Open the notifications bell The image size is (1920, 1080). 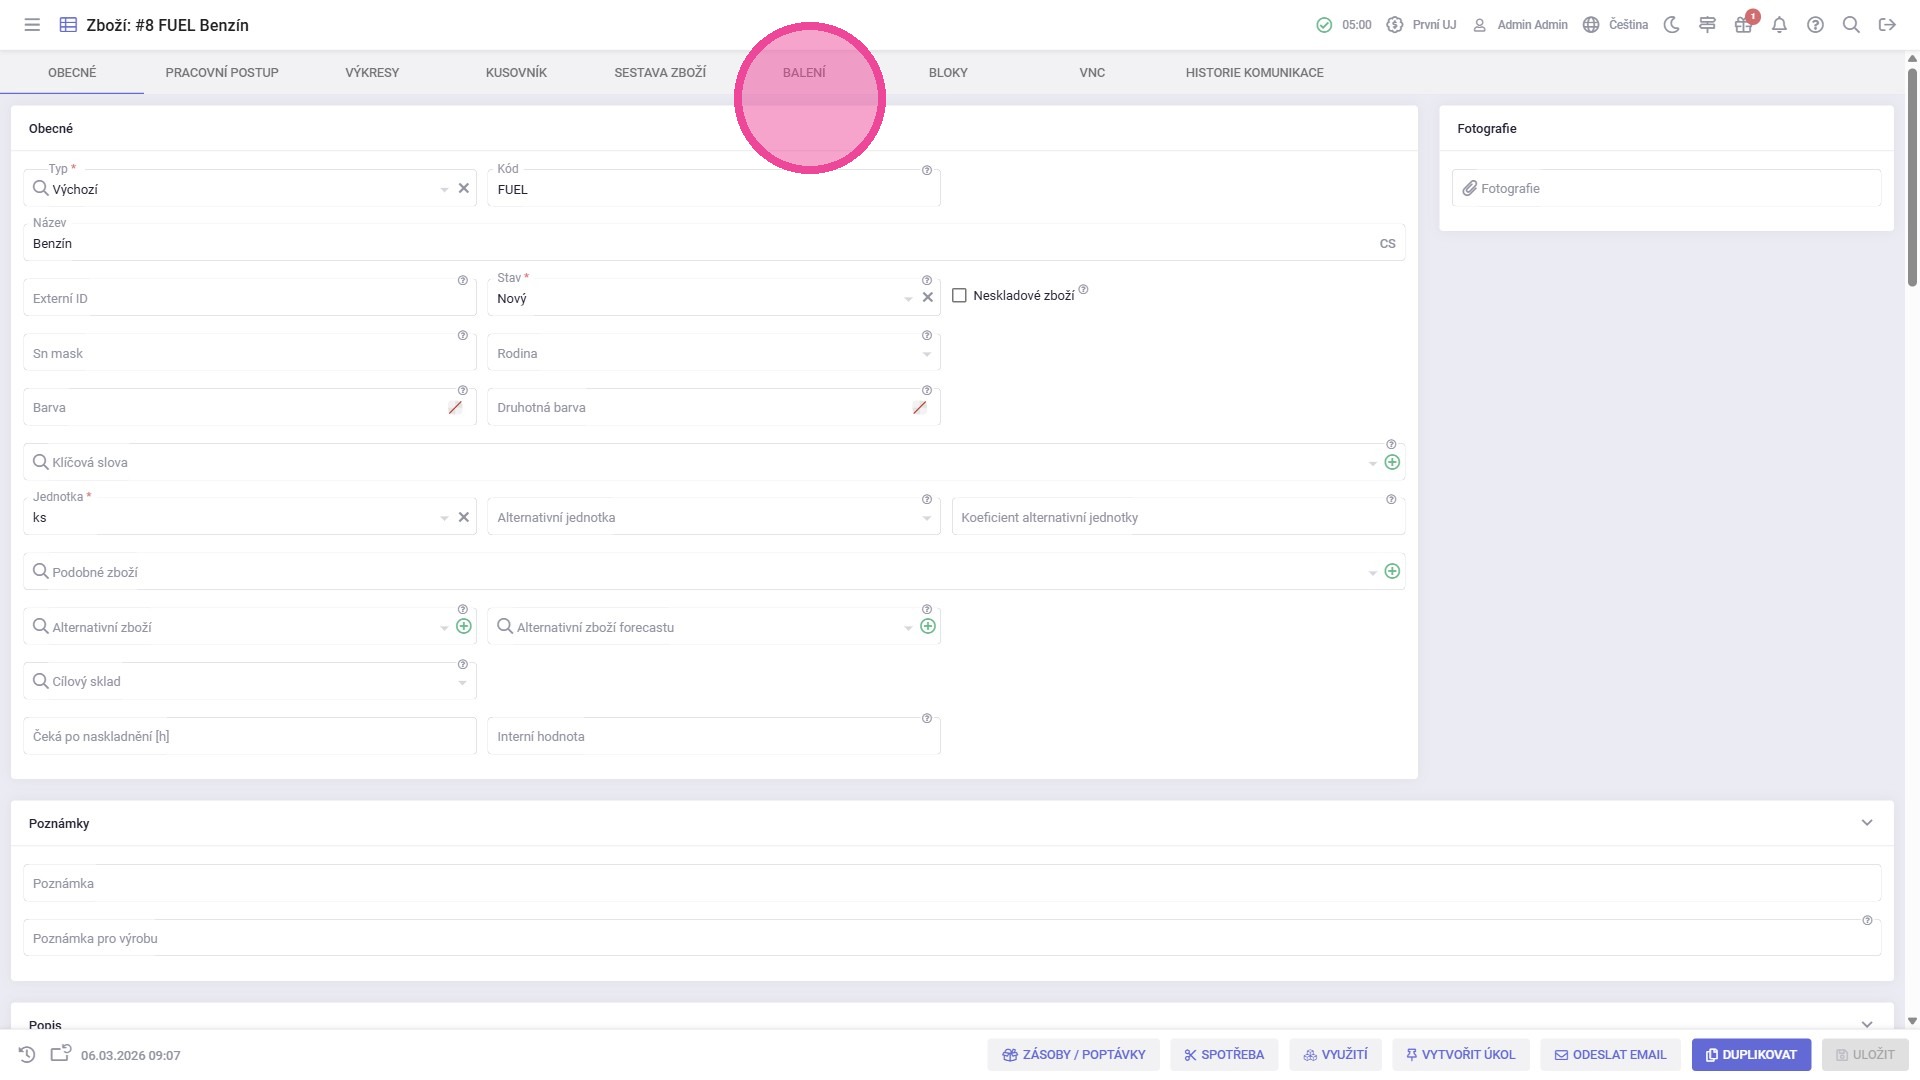(x=1779, y=25)
